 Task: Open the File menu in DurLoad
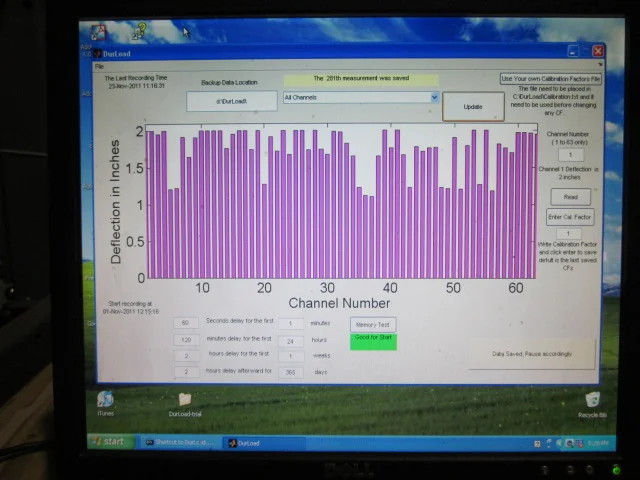(x=99, y=66)
